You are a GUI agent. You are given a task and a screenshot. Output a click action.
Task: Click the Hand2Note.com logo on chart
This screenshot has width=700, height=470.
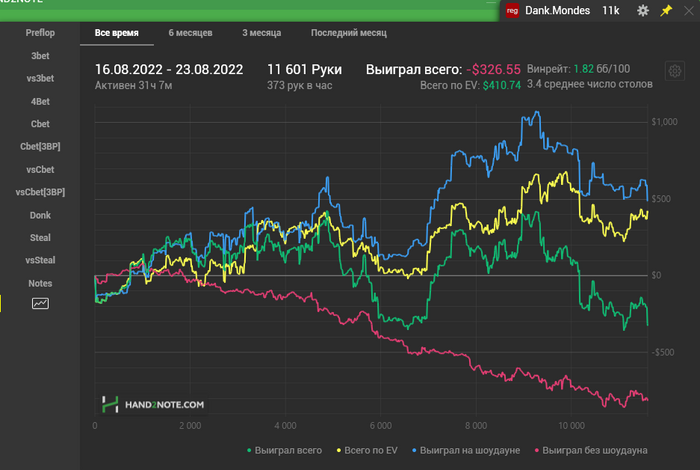pyautogui.click(x=153, y=404)
